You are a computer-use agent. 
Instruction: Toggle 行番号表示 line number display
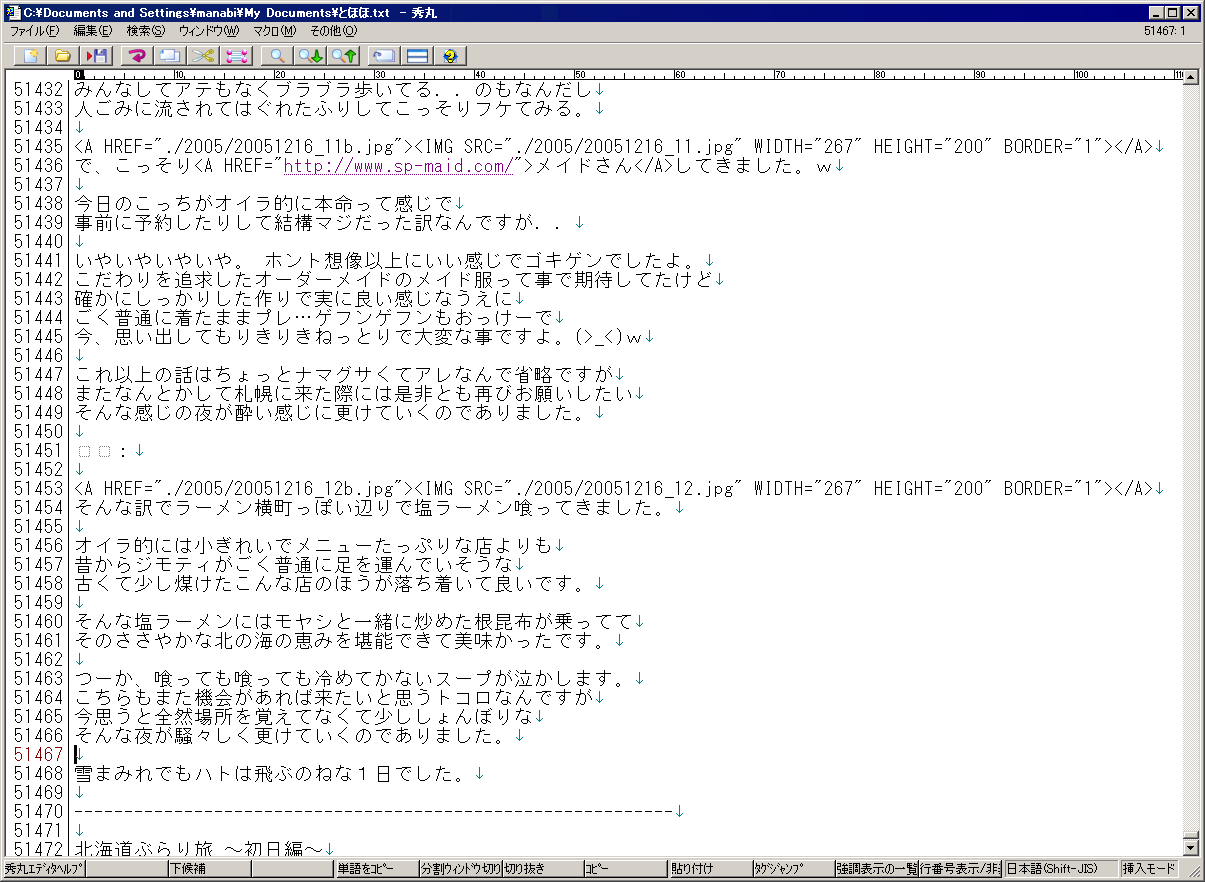pyautogui.click(x=960, y=869)
